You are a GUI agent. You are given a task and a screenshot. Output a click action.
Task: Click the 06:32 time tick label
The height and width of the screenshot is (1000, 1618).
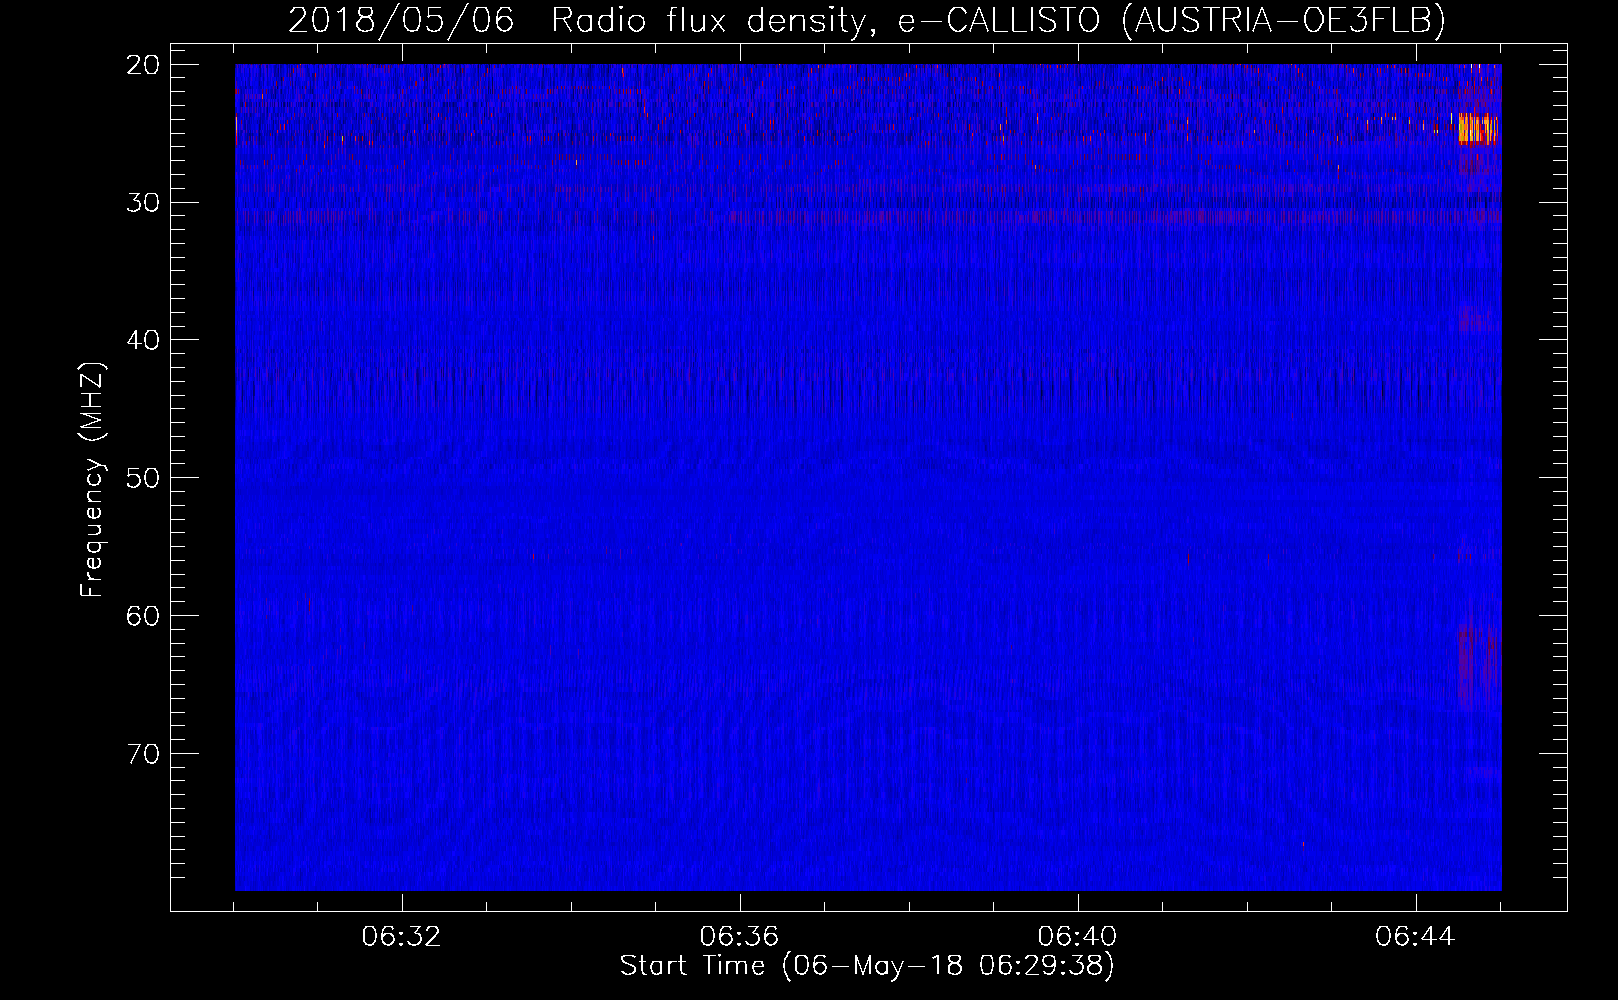pos(402,937)
